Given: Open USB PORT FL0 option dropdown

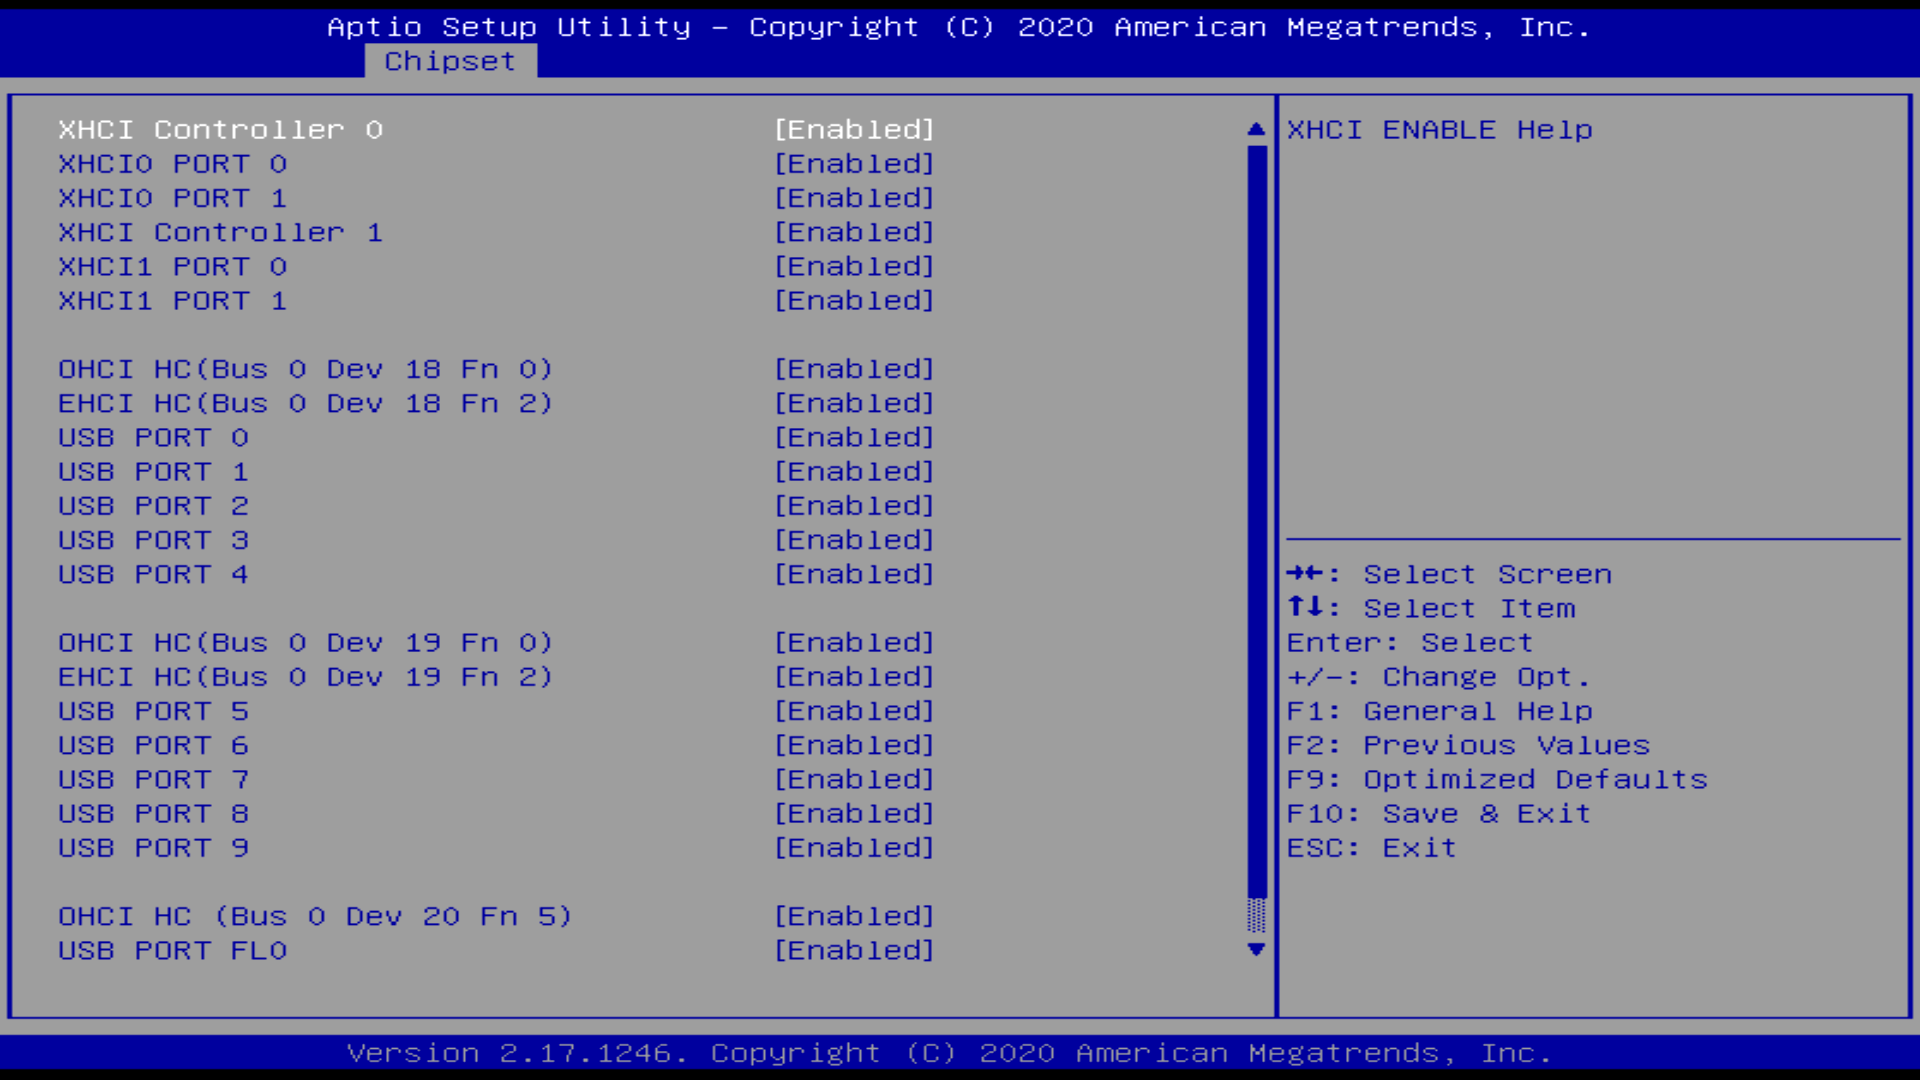Looking at the screenshot, I should click(854, 950).
